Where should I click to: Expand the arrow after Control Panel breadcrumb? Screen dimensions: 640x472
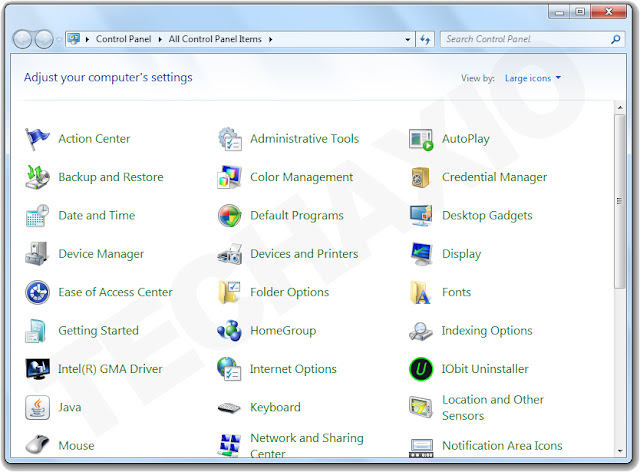160,40
